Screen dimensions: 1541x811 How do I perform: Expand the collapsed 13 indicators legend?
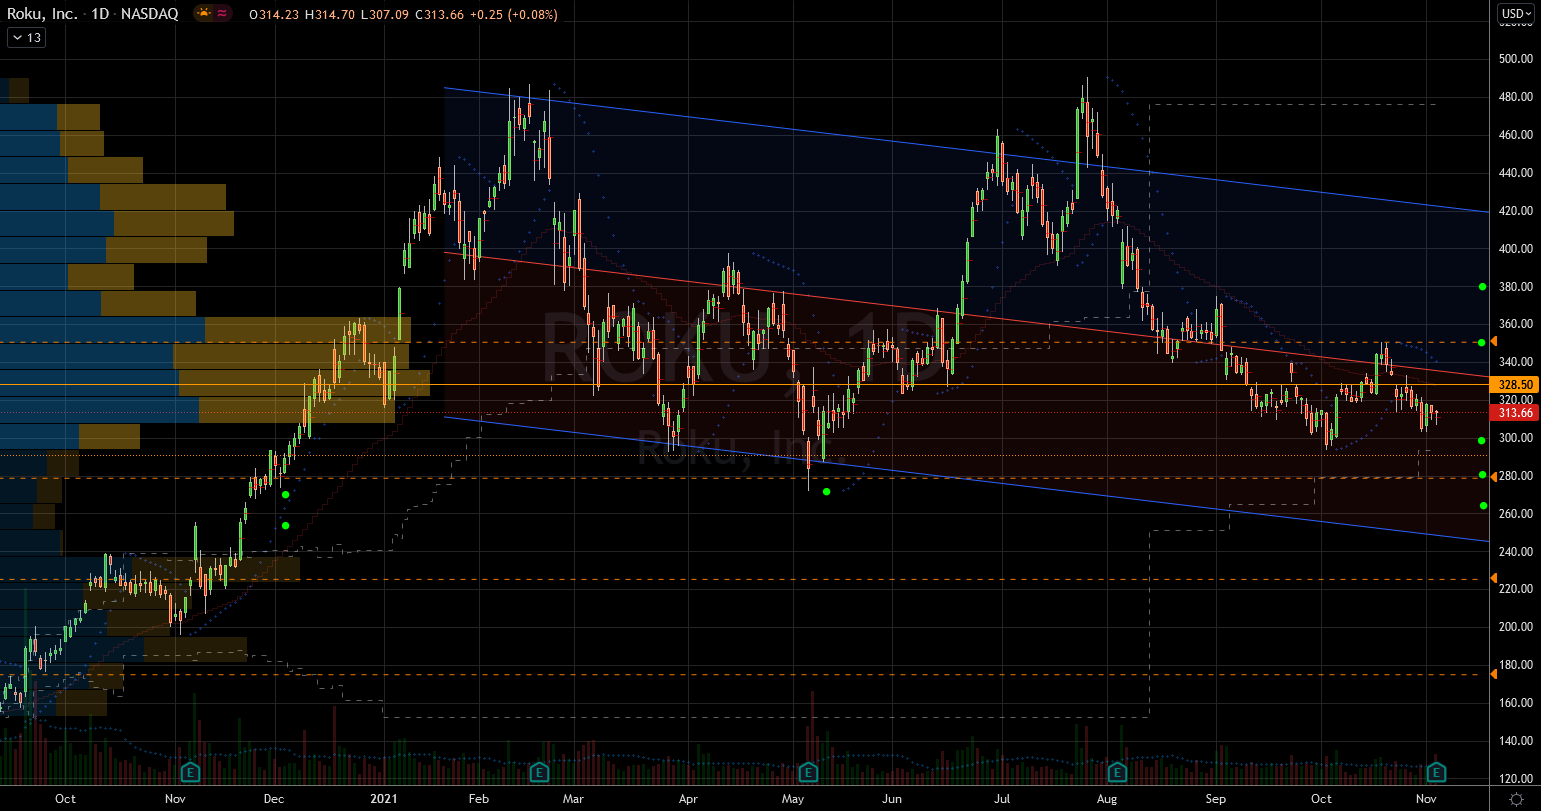click(x=26, y=38)
